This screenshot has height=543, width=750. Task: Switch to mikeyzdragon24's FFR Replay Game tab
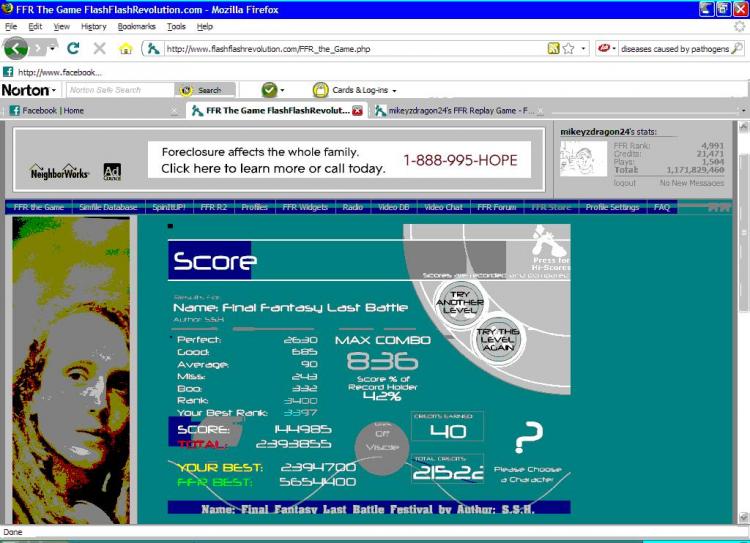[459, 111]
